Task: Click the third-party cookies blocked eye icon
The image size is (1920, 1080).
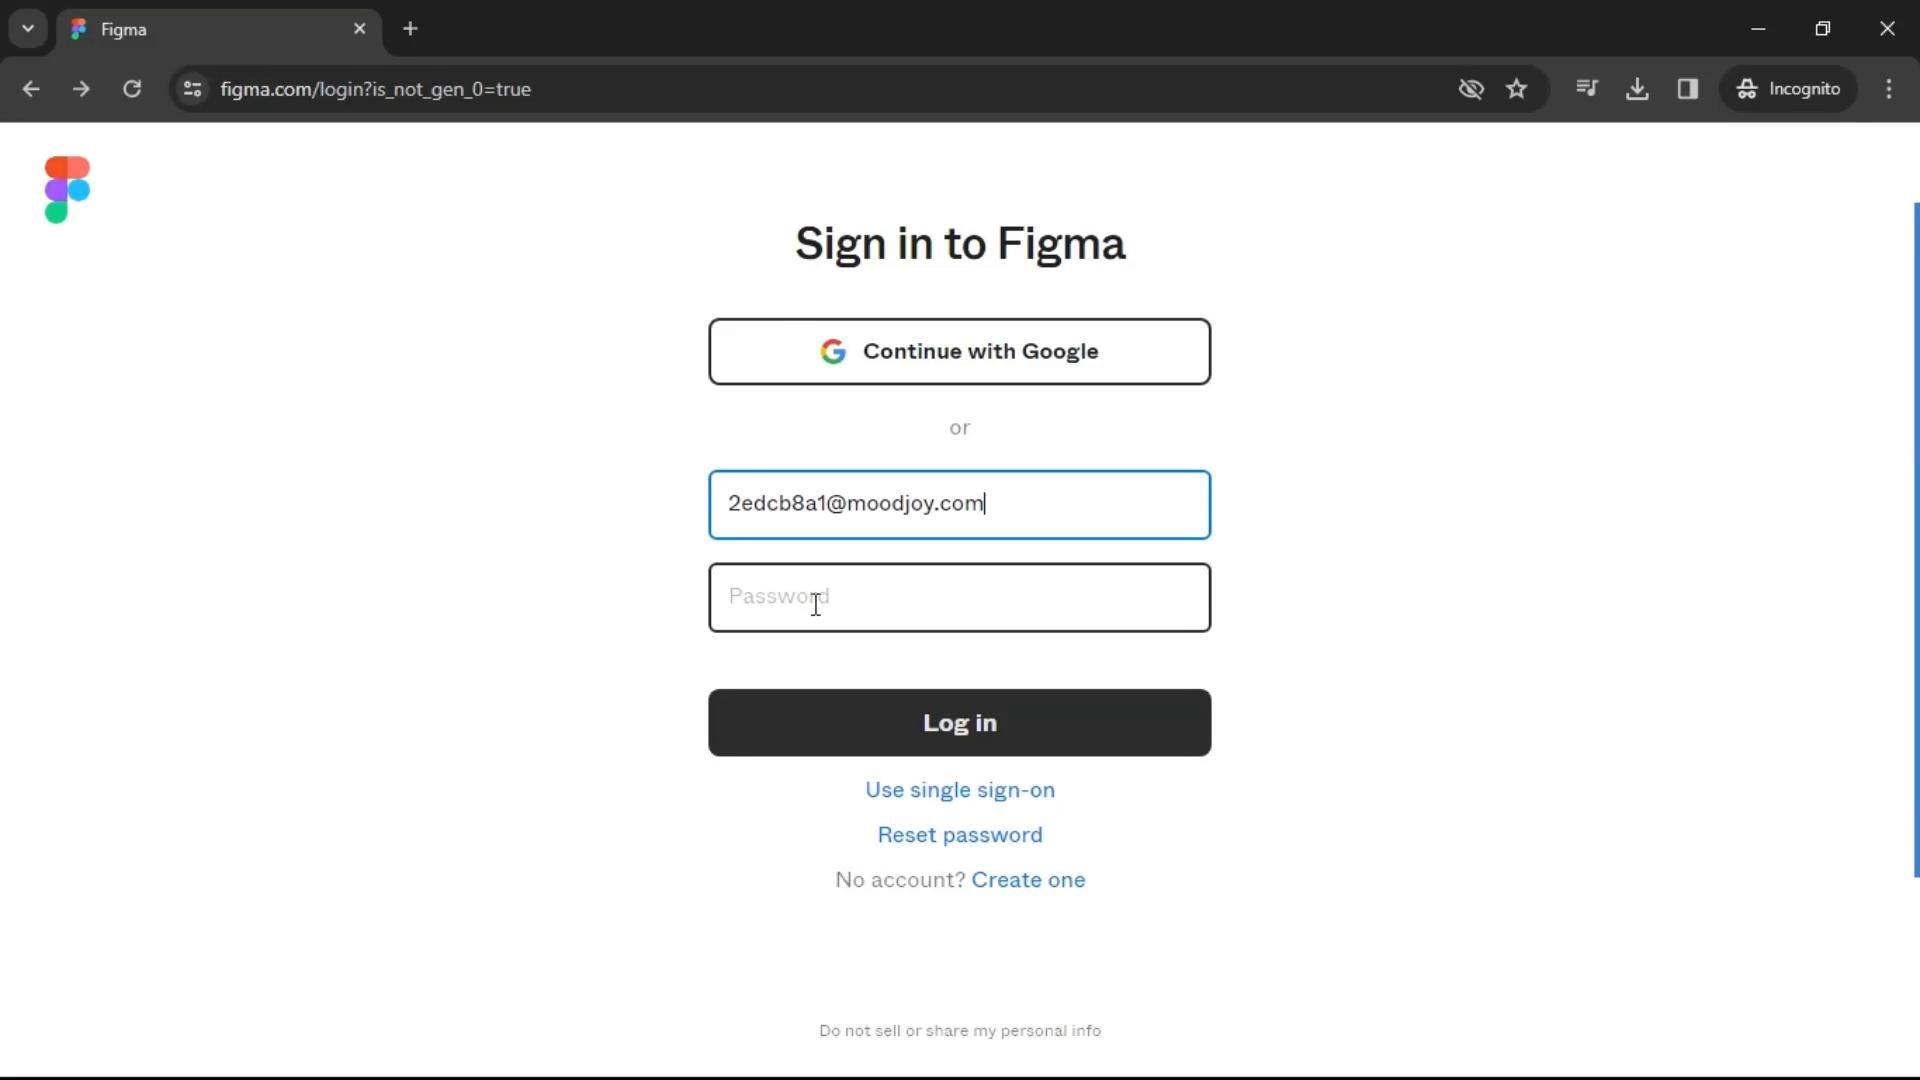Action: (1471, 89)
